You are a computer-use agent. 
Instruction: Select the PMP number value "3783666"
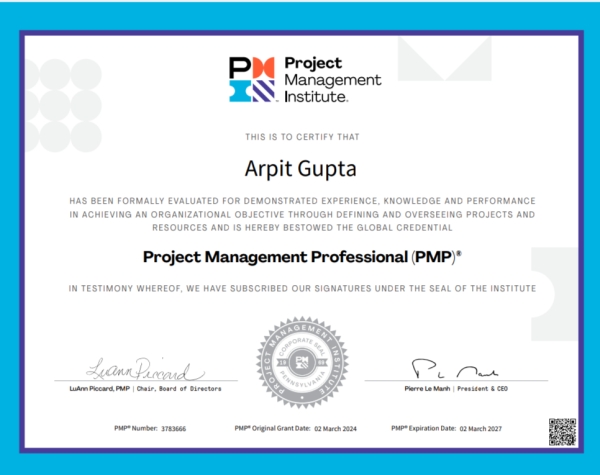(x=173, y=429)
